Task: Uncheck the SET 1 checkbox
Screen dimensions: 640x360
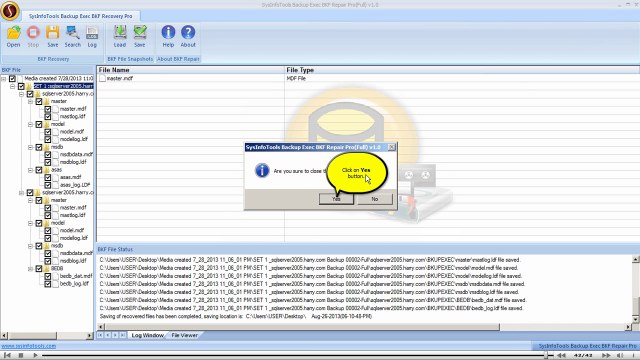Action: (21, 86)
